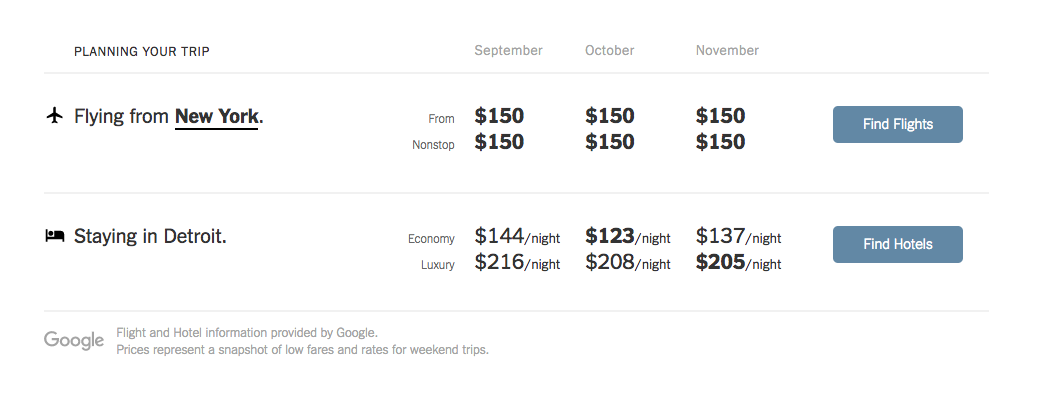Click the Staying in Detroit text
Image resolution: width=1045 pixels, height=393 pixels.
(151, 236)
